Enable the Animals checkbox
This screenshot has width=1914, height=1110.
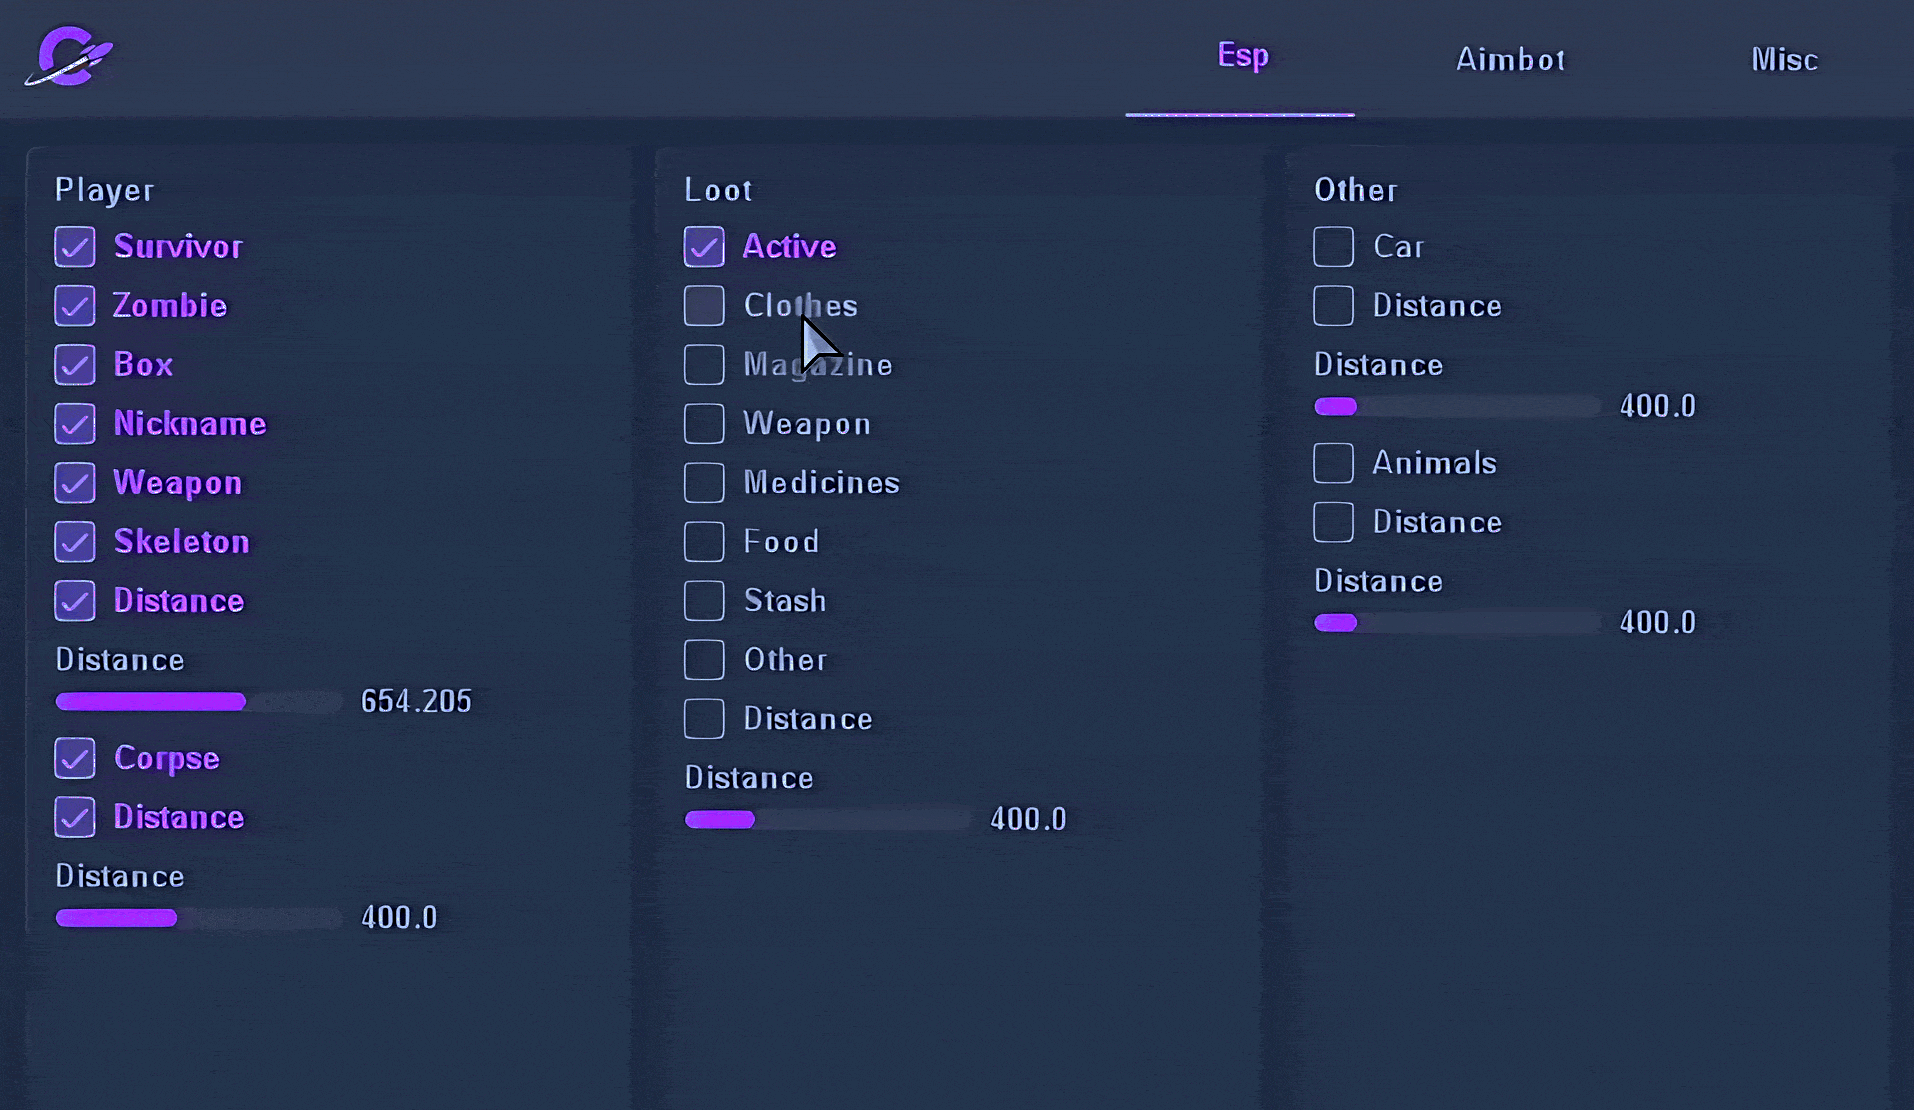(x=1333, y=463)
